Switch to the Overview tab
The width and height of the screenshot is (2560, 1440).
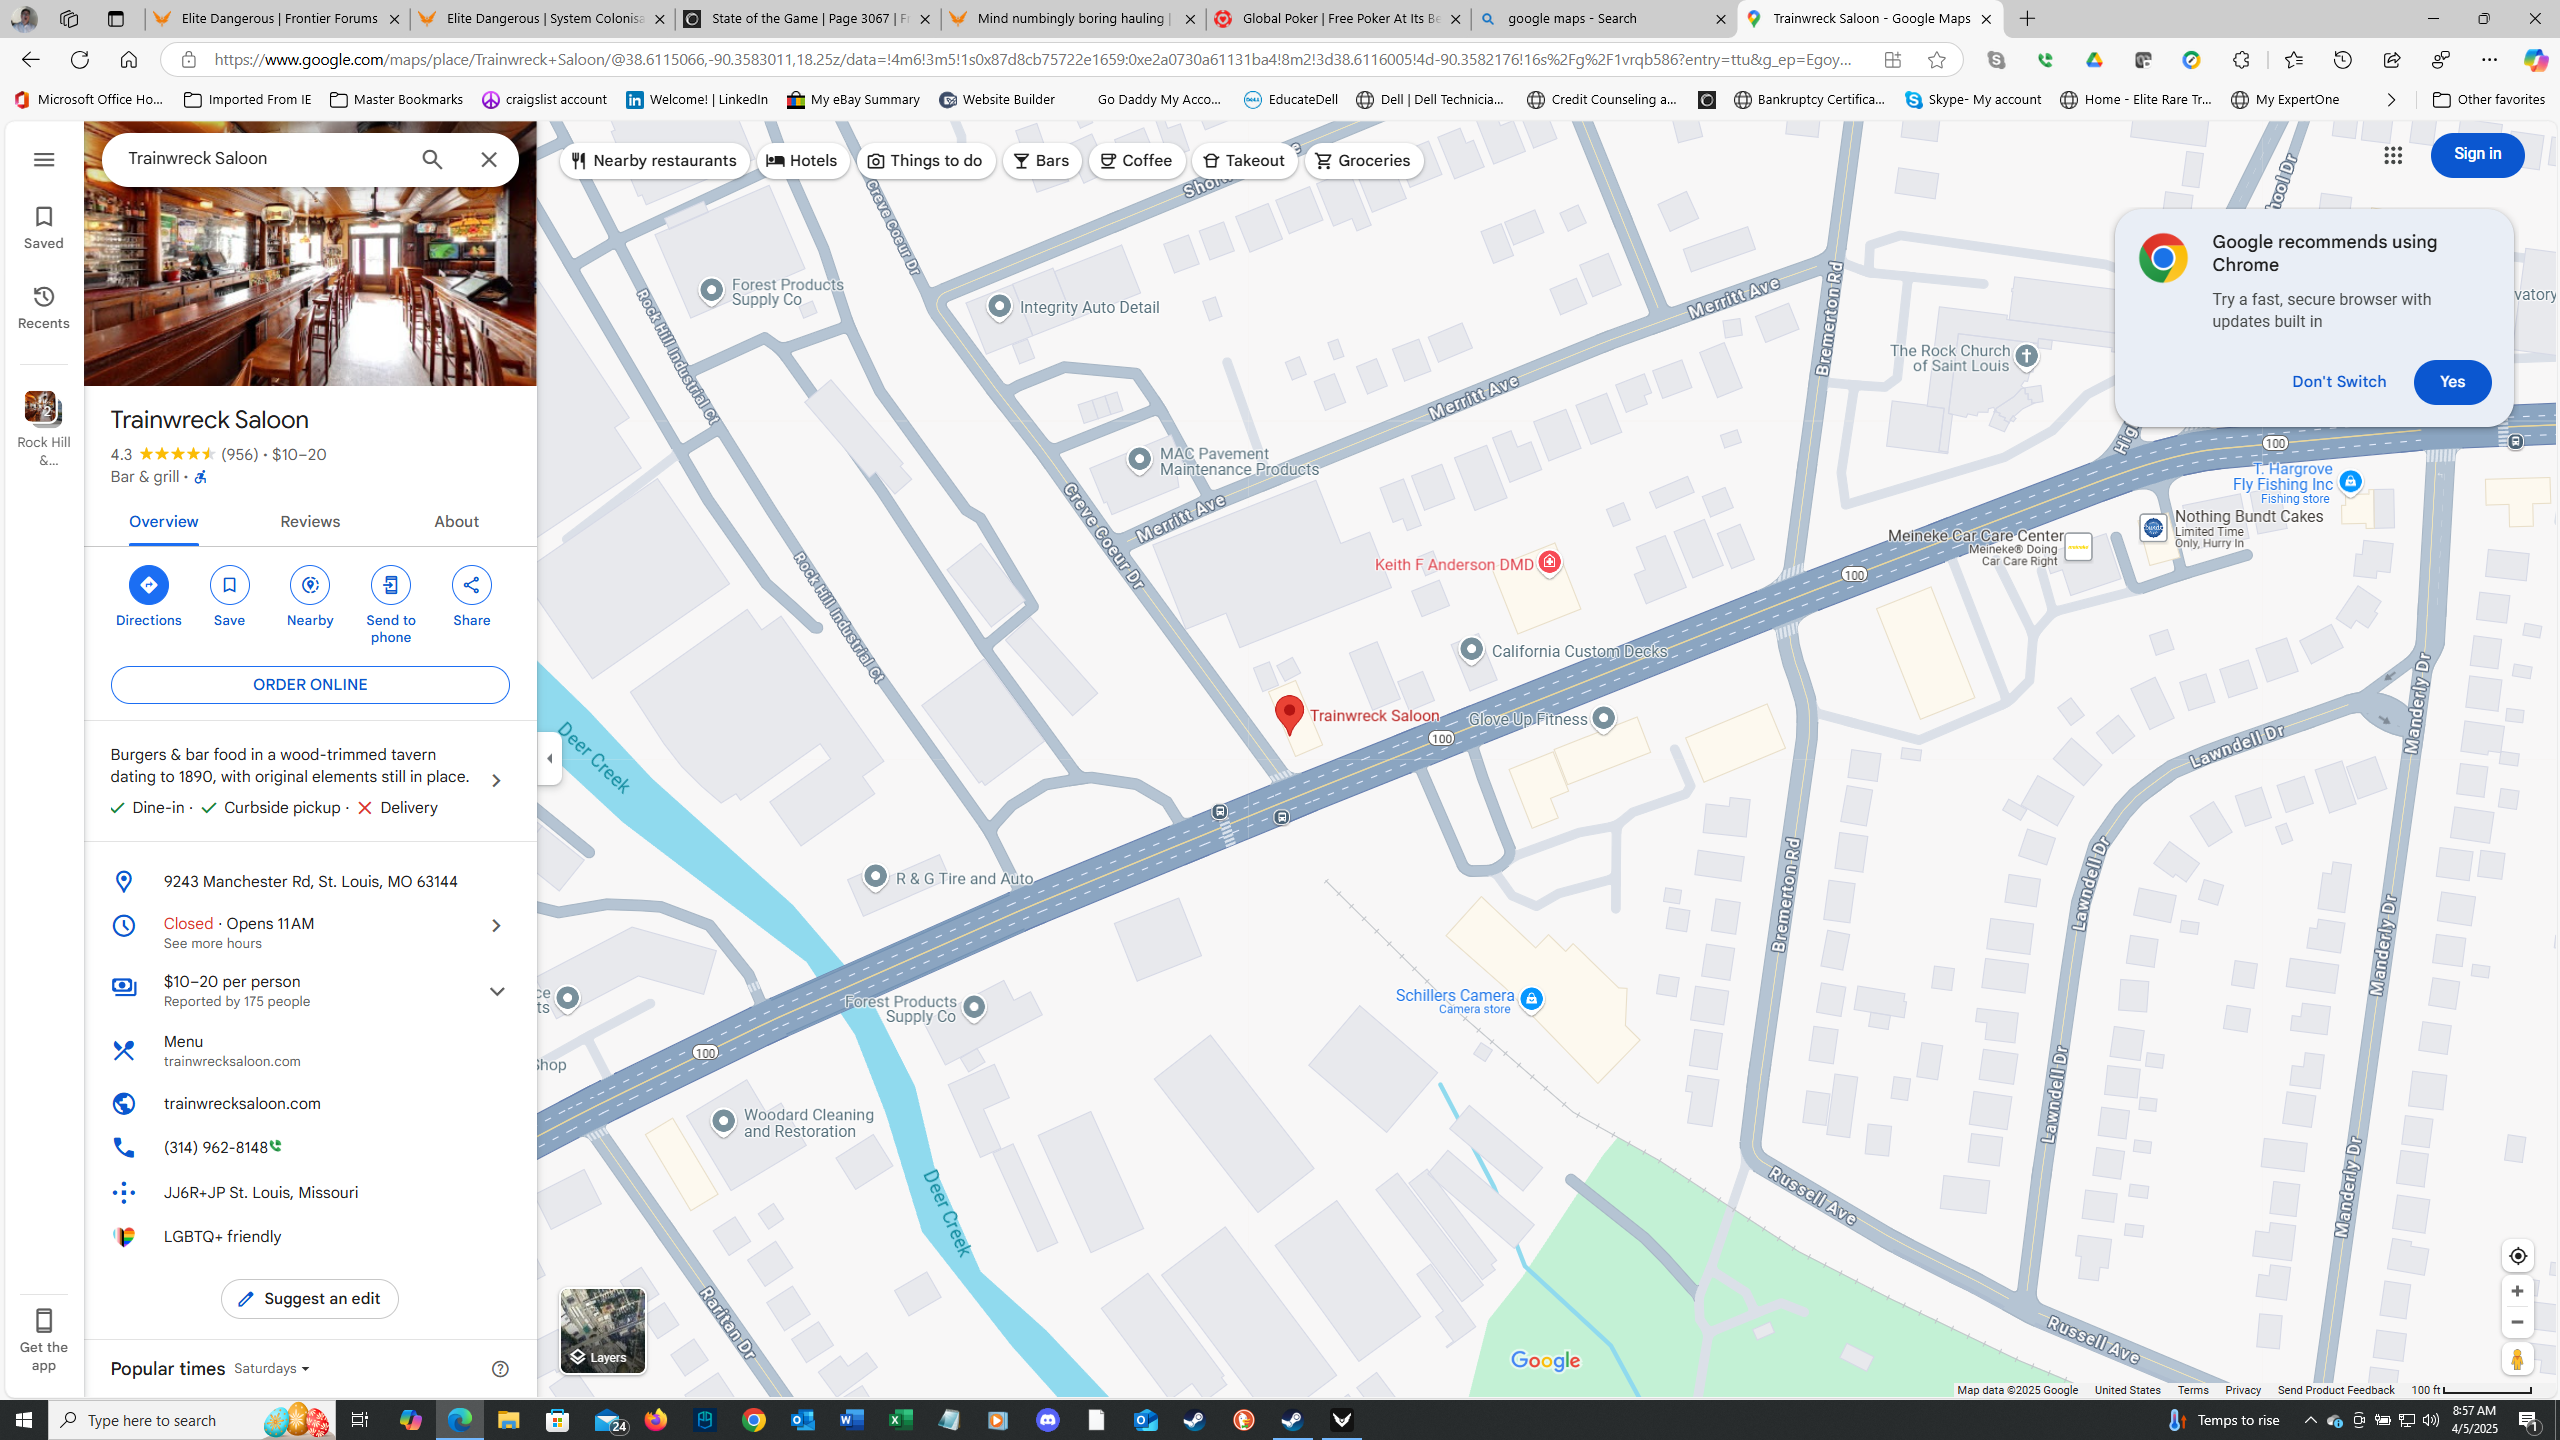(163, 522)
